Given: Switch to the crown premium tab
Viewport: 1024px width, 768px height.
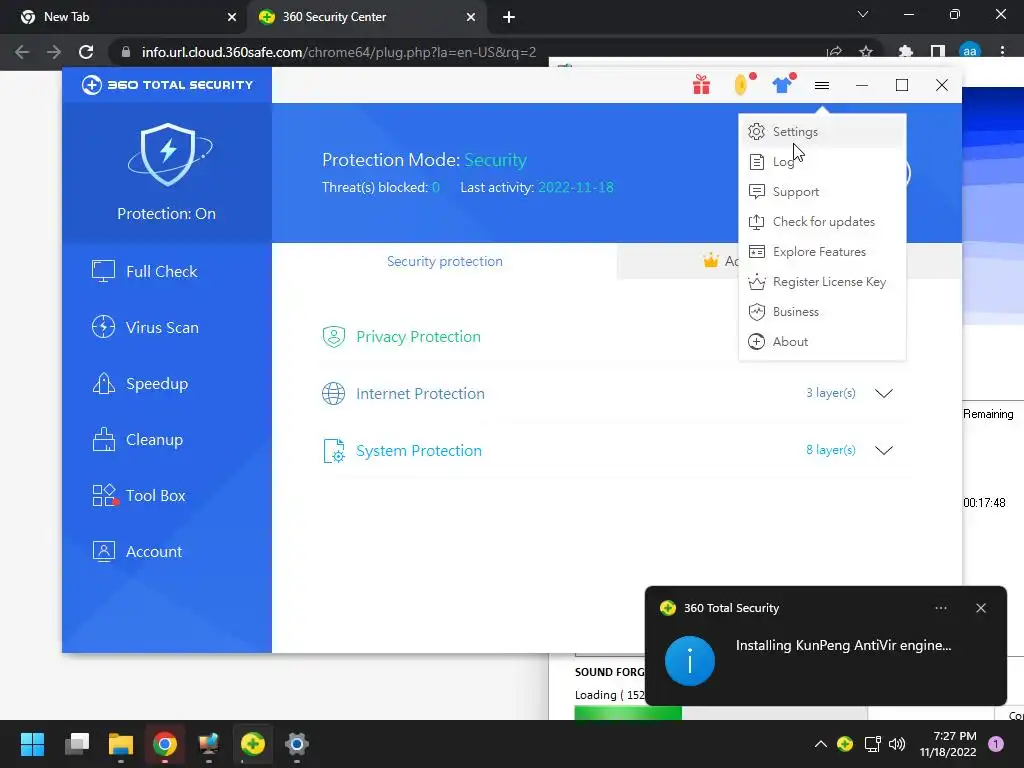Looking at the screenshot, I should 678,261.
